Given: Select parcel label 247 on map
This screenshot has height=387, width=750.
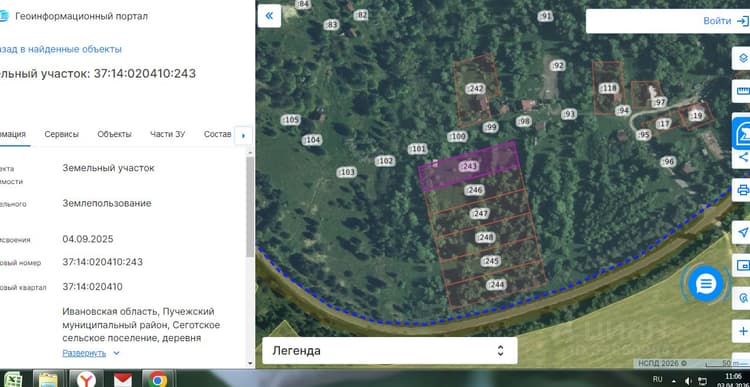Looking at the screenshot, I should (480, 213).
